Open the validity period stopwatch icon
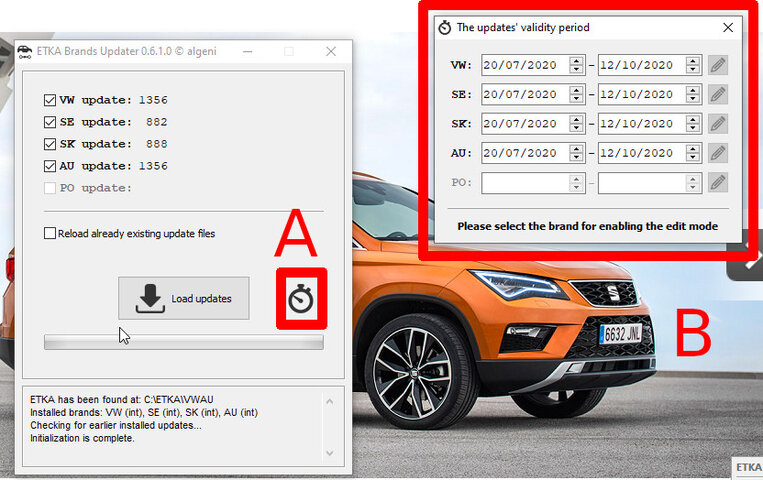 (301, 299)
